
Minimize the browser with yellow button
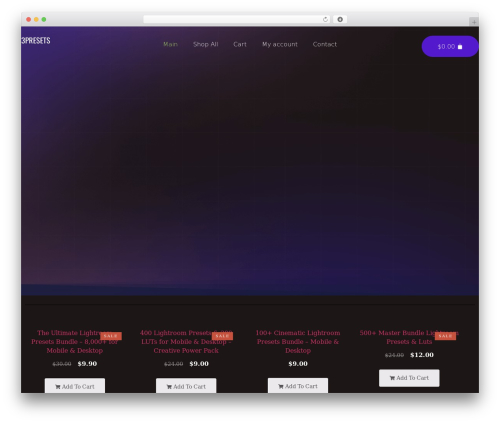click(x=36, y=19)
